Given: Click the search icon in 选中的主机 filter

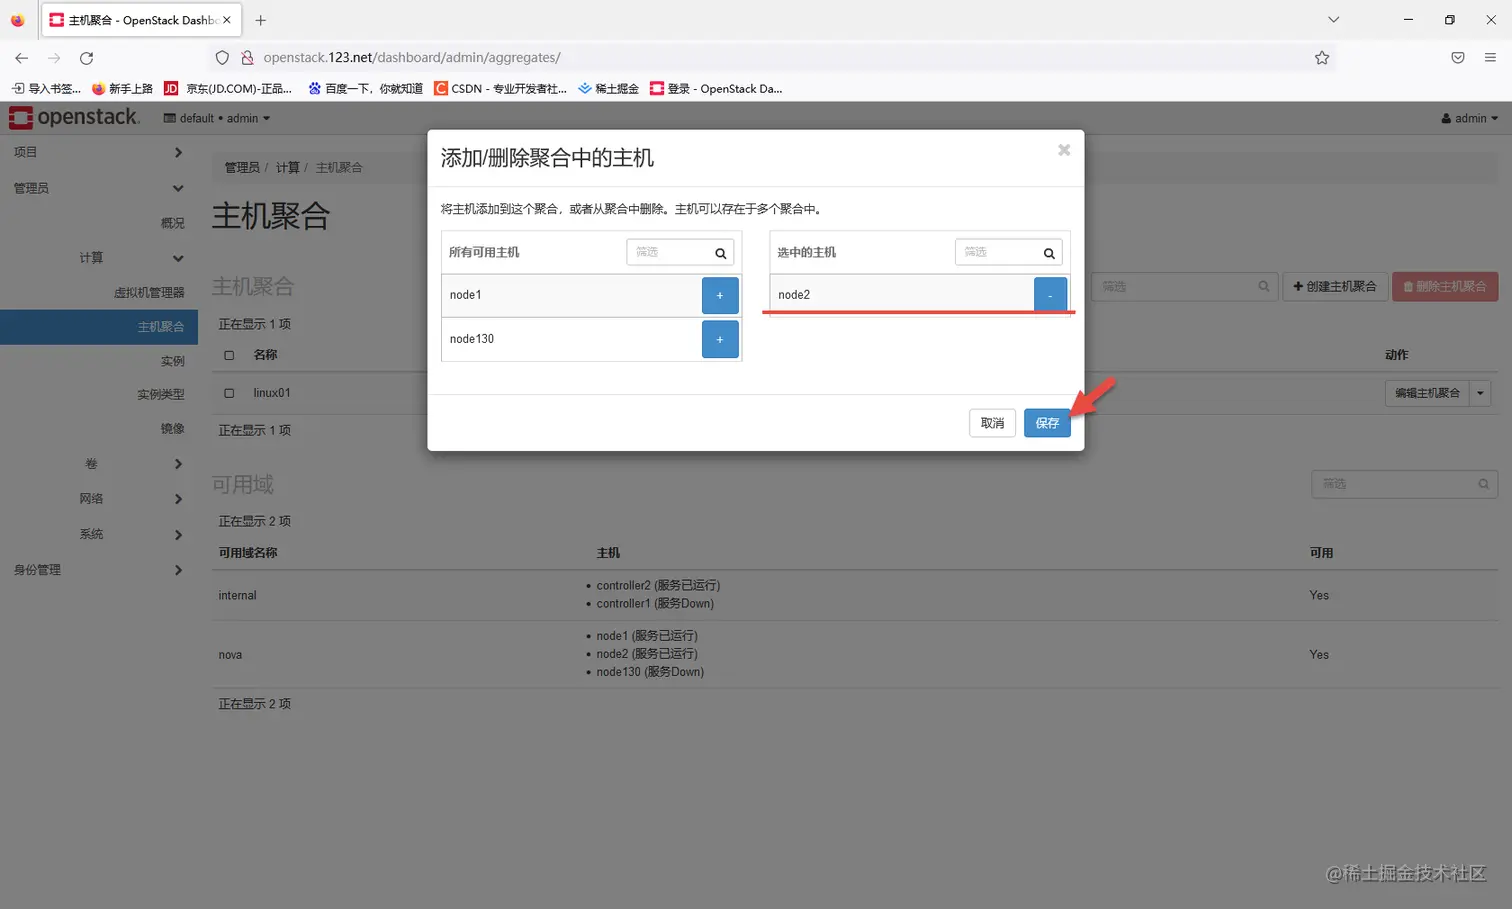Looking at the screenshot, I should [1048, 252].
